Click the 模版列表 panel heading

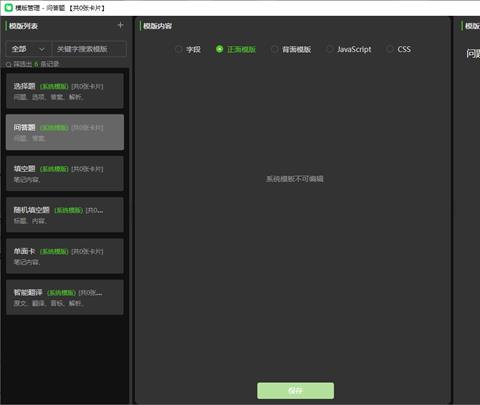(x=23, y=26)
